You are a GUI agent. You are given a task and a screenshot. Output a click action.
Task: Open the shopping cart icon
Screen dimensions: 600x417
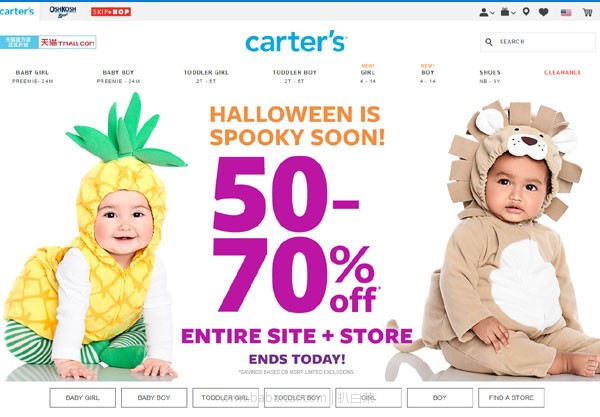tap(587, 12)
